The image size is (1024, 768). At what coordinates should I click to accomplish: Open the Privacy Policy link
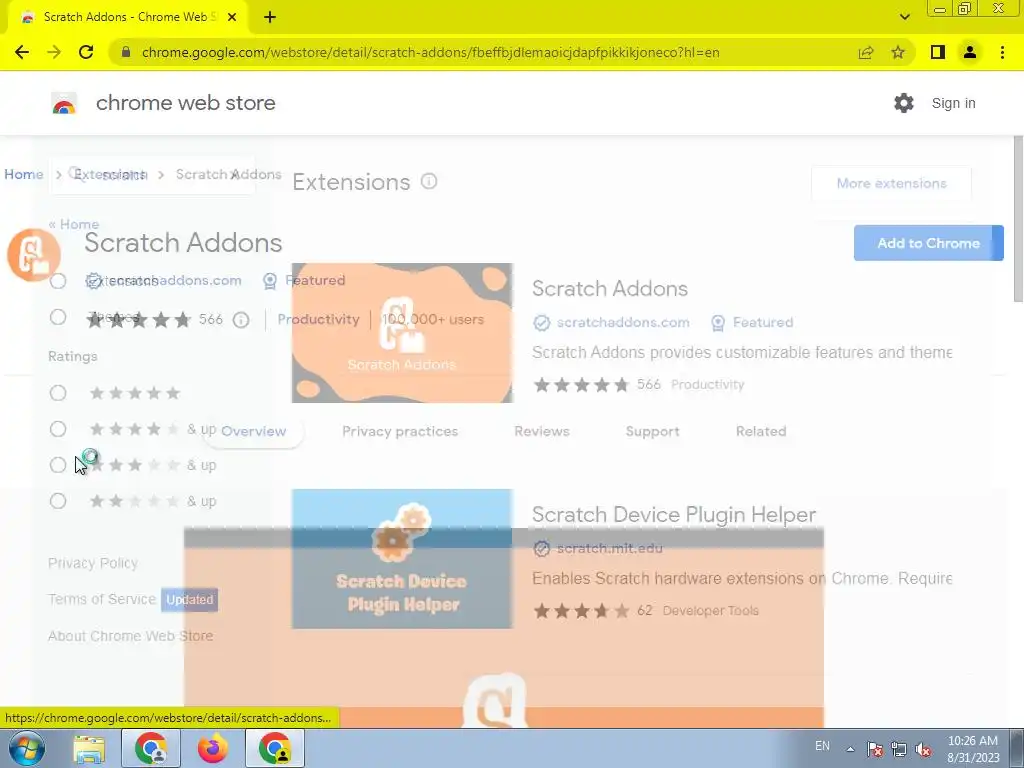point(93,563)
